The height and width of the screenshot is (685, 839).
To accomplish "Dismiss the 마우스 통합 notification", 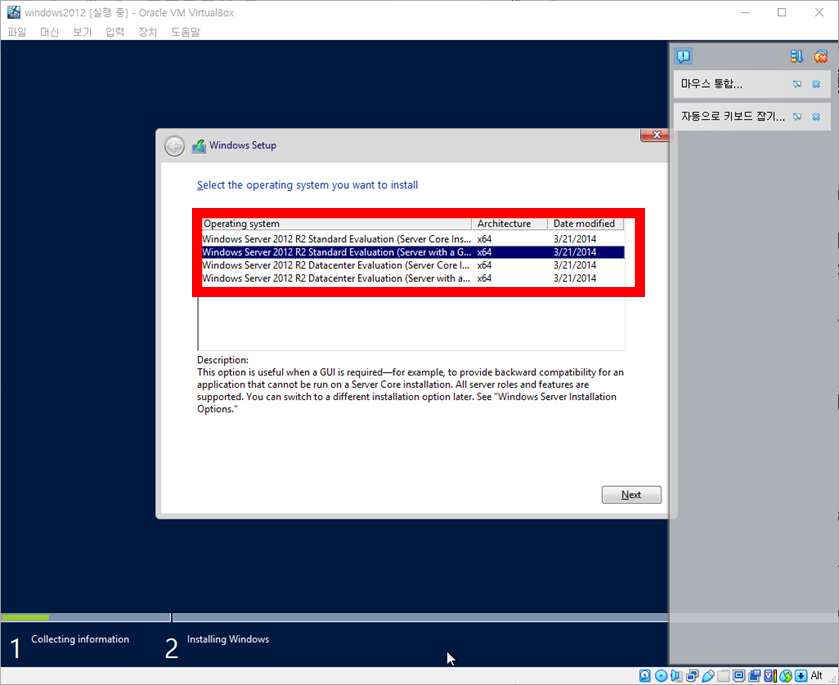I will point(816,84).
